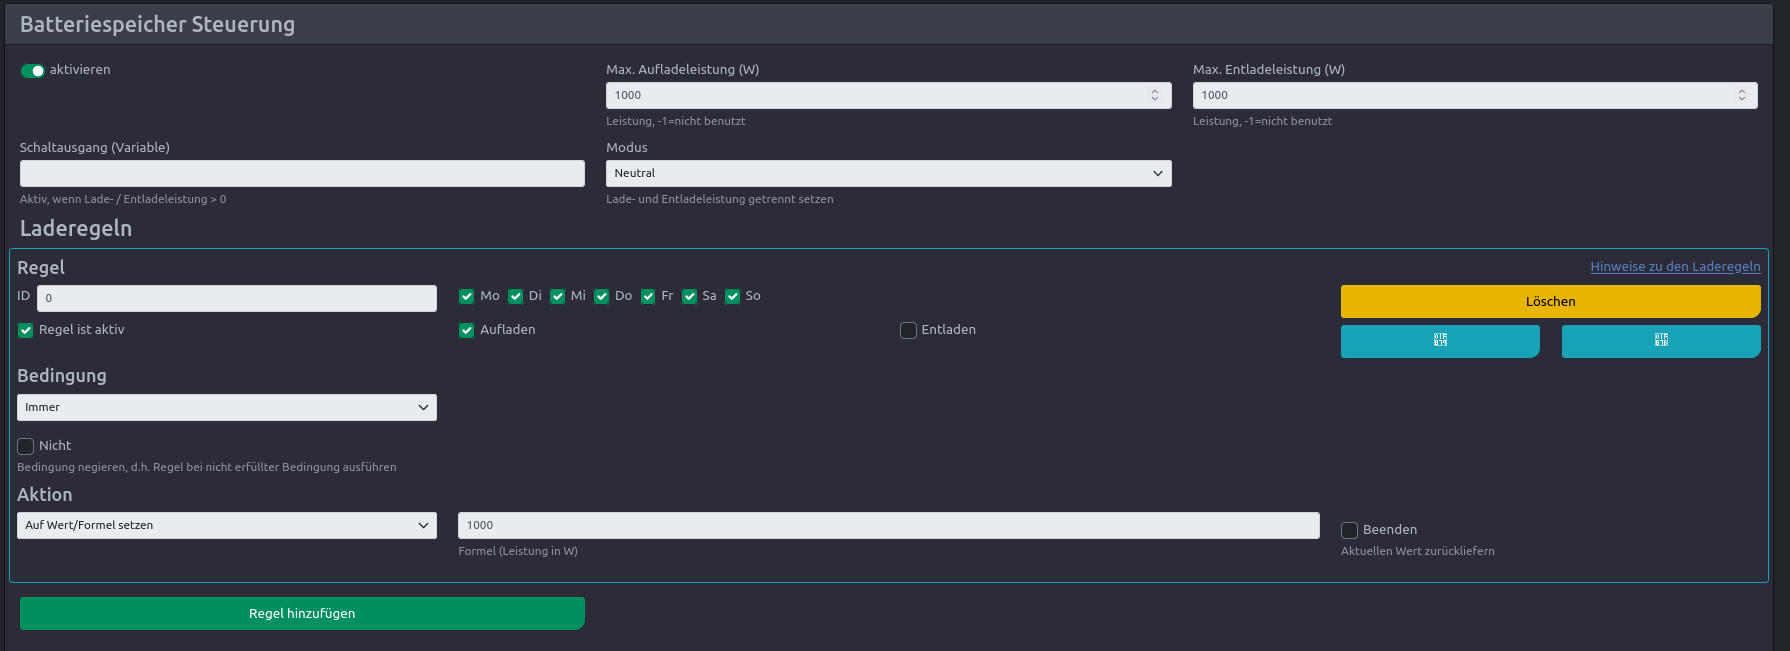Uncheck the So weekday checkbox
This screenshot has width=1790, height=651.
732,296
